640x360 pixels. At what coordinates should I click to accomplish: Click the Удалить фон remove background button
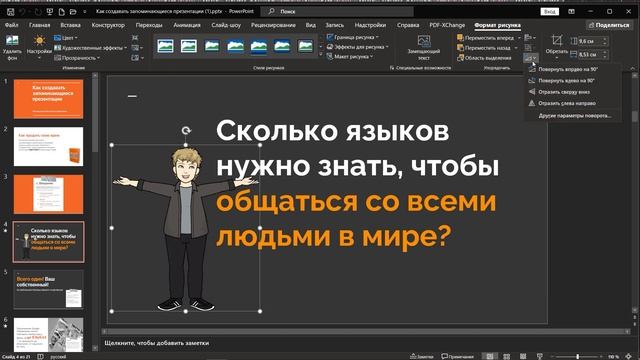point(12,47)
